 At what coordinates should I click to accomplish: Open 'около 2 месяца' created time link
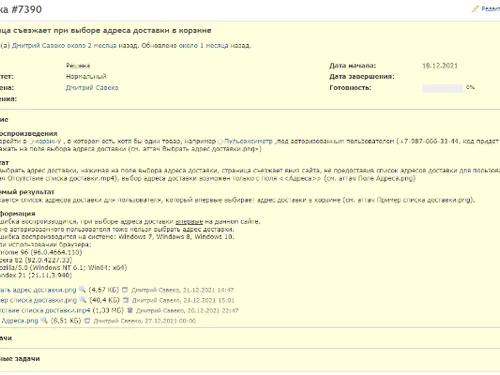tap(92, 46)
